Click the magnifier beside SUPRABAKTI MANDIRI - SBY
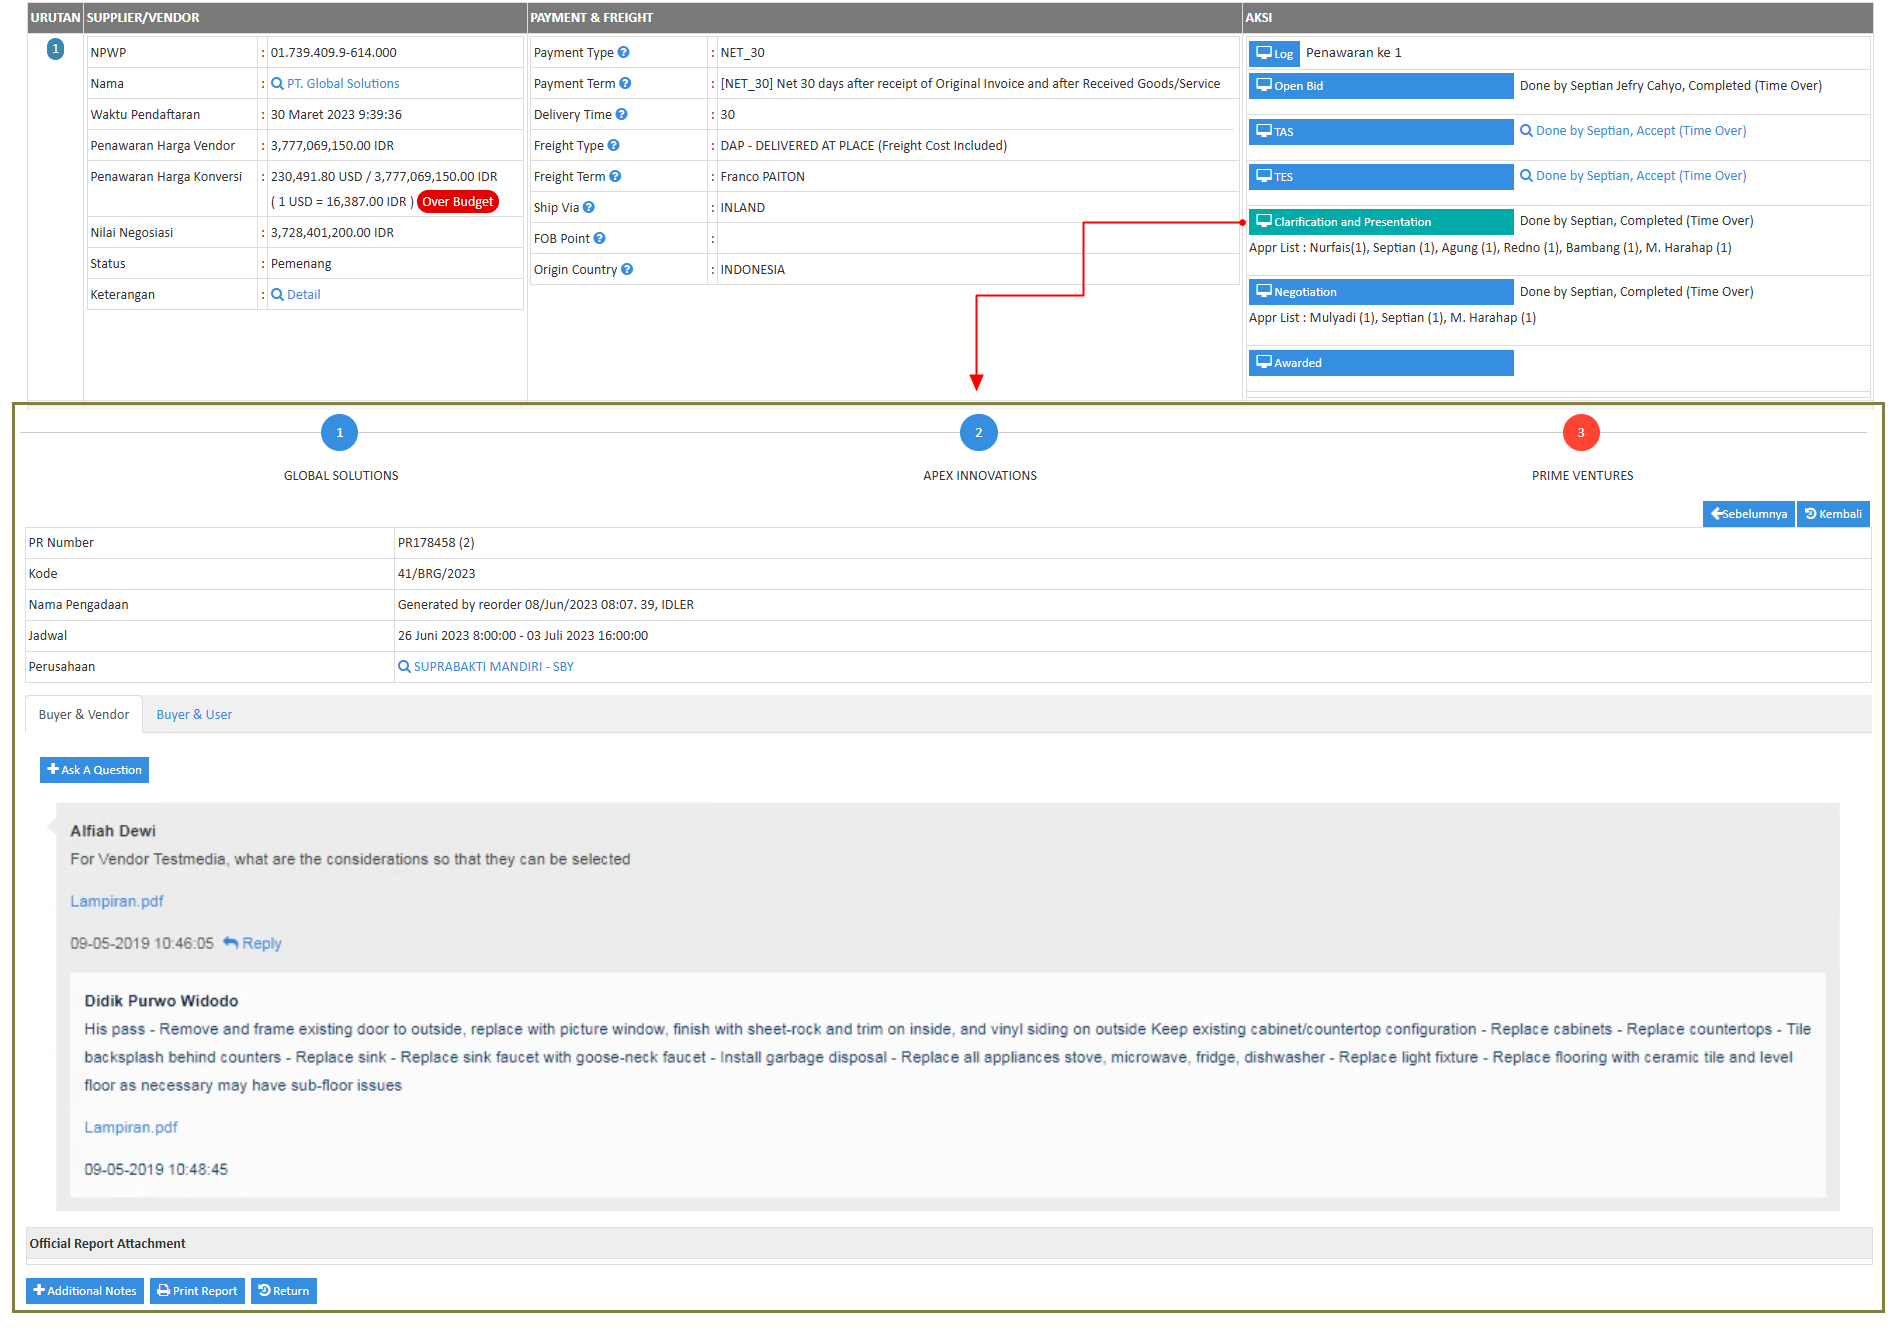 point(404,666)
